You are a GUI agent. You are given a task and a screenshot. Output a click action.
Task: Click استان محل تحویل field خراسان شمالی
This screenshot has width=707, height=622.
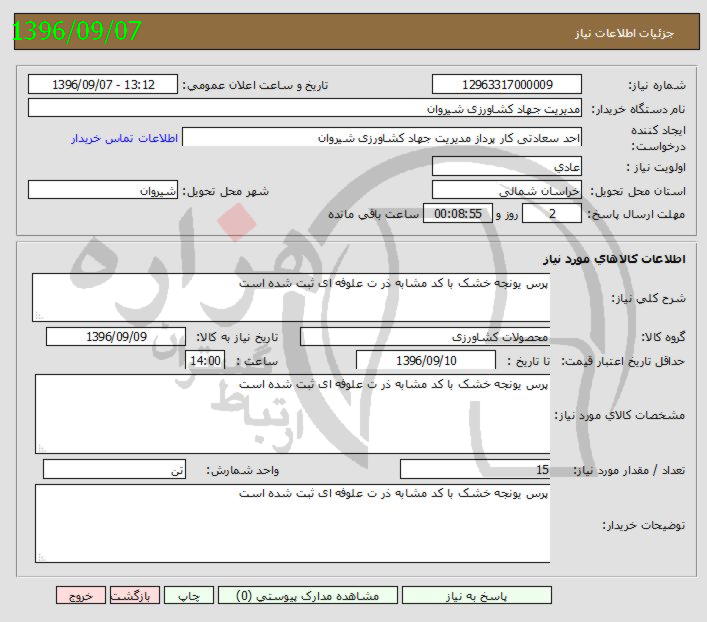(x=507, y=190)
